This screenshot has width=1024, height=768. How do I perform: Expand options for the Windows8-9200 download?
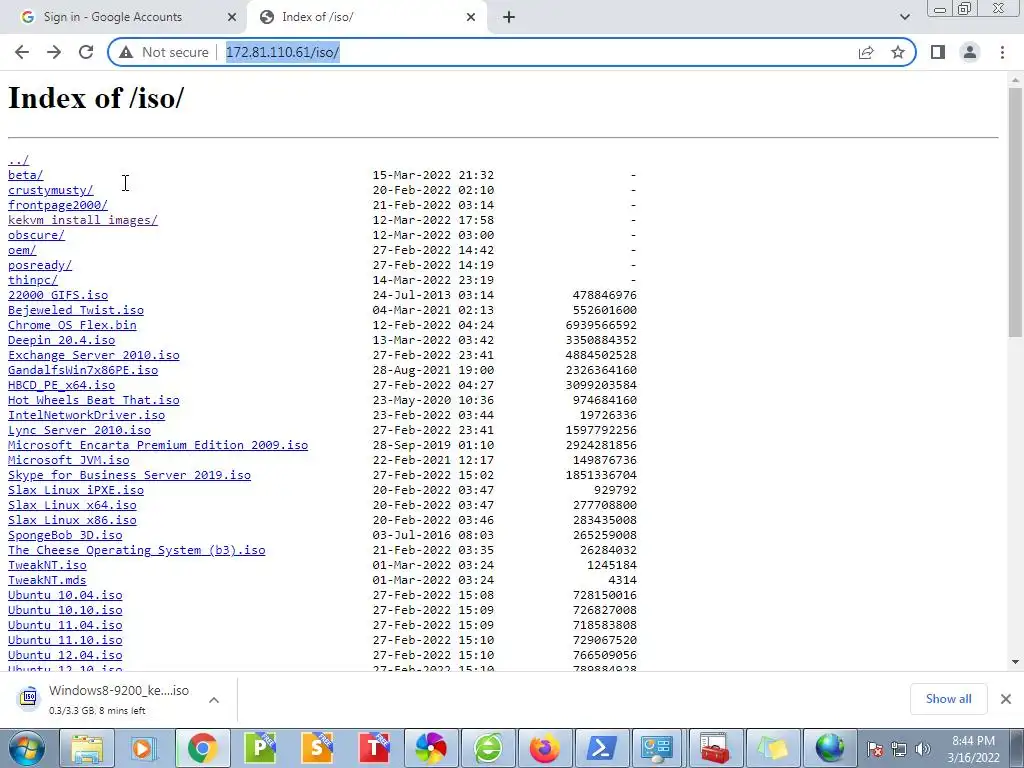(214, 699)
